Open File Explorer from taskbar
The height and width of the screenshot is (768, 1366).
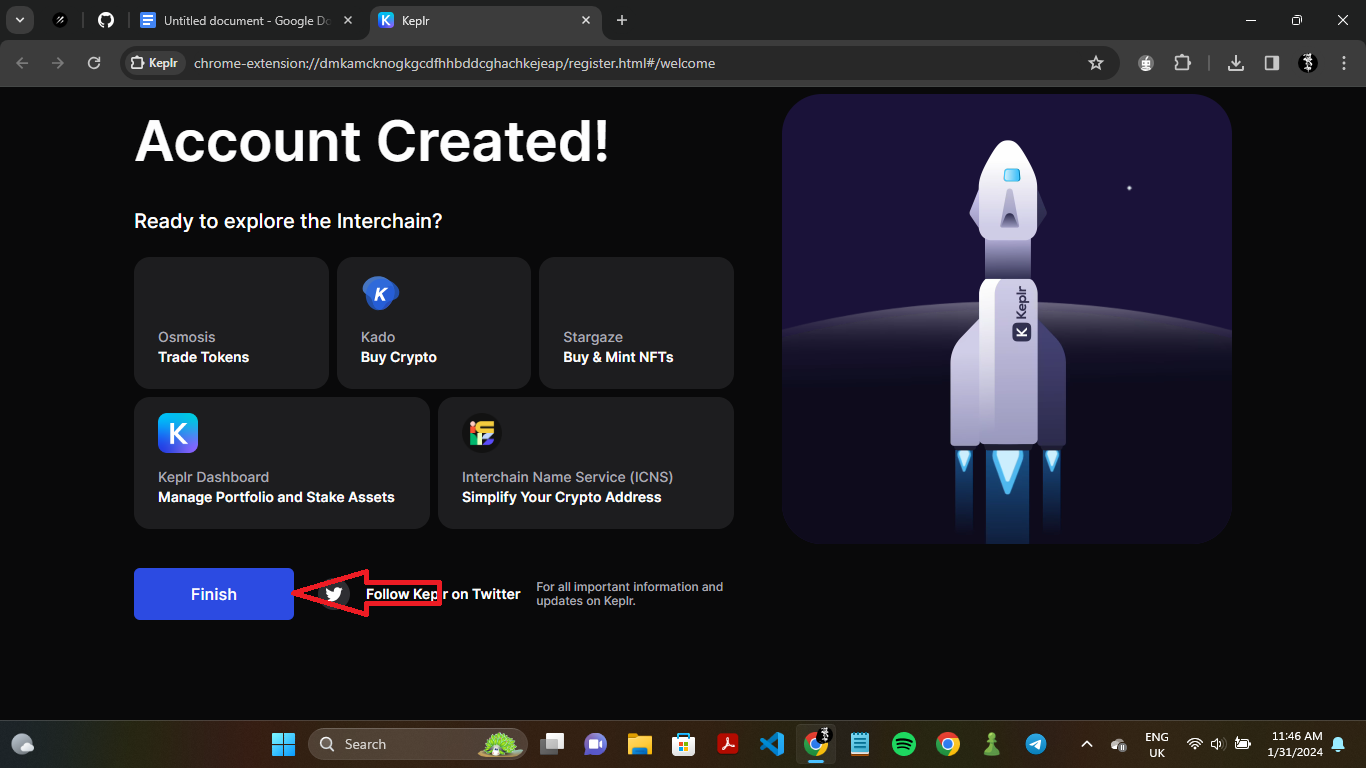tap(640, 744)
